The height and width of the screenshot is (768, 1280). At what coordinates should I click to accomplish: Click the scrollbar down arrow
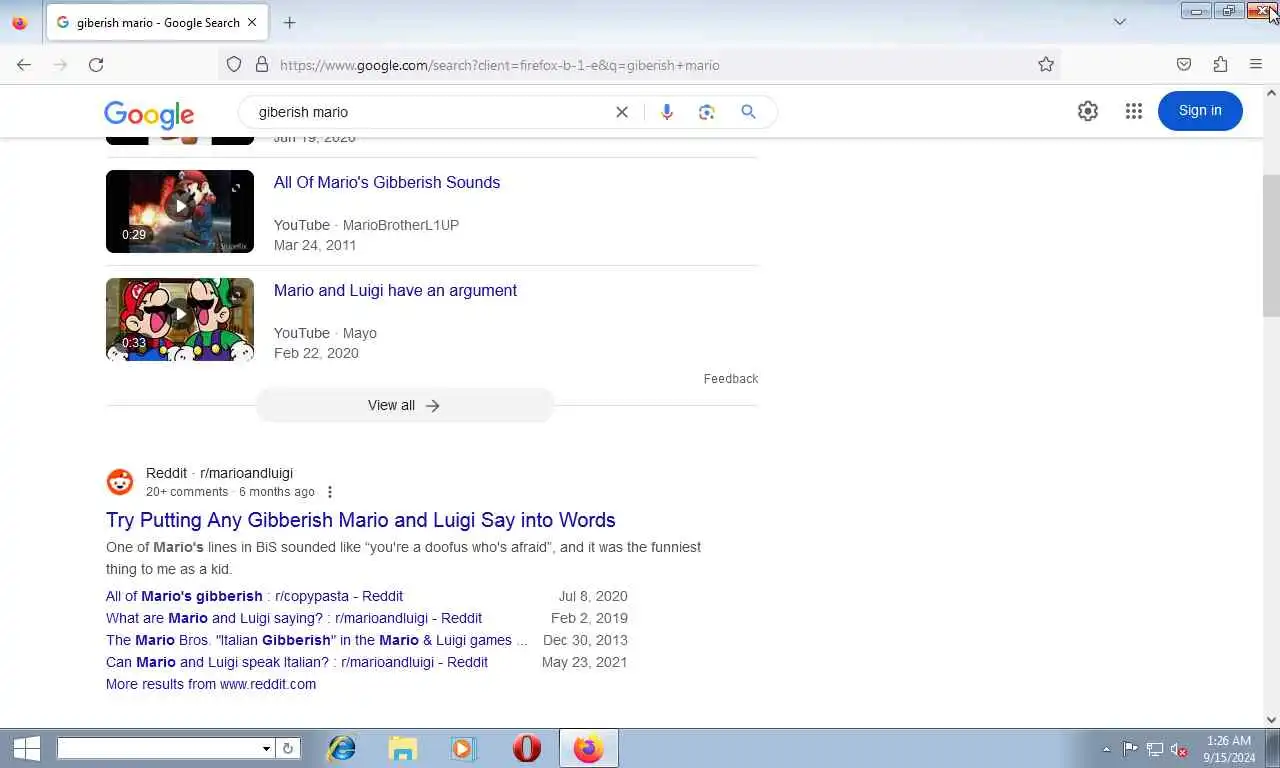point(1271,719)
